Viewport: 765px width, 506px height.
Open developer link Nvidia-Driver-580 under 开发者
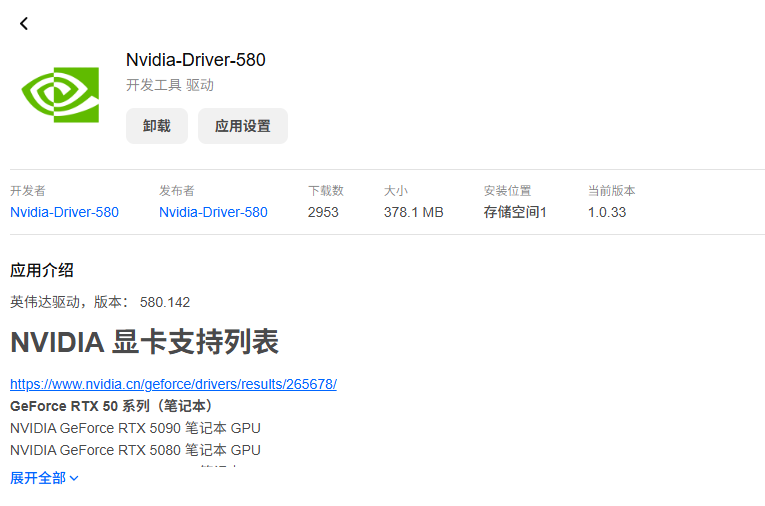click(64, 212)
